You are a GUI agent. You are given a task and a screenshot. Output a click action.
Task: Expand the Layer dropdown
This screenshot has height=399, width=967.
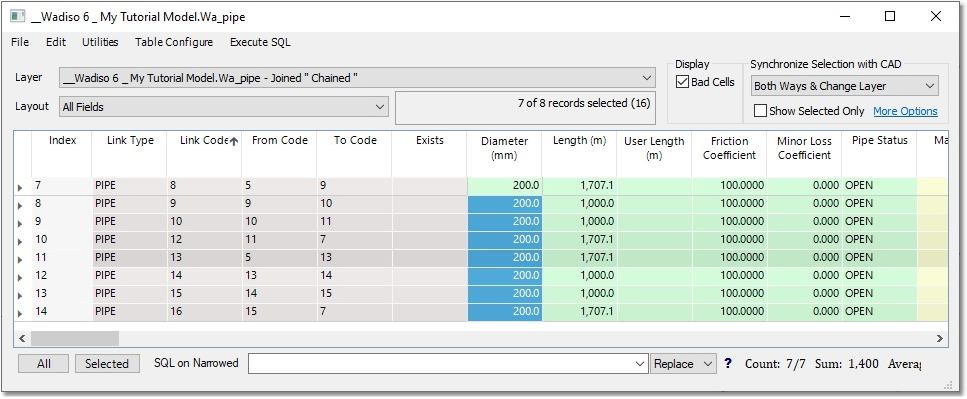(x=646, y=78)
